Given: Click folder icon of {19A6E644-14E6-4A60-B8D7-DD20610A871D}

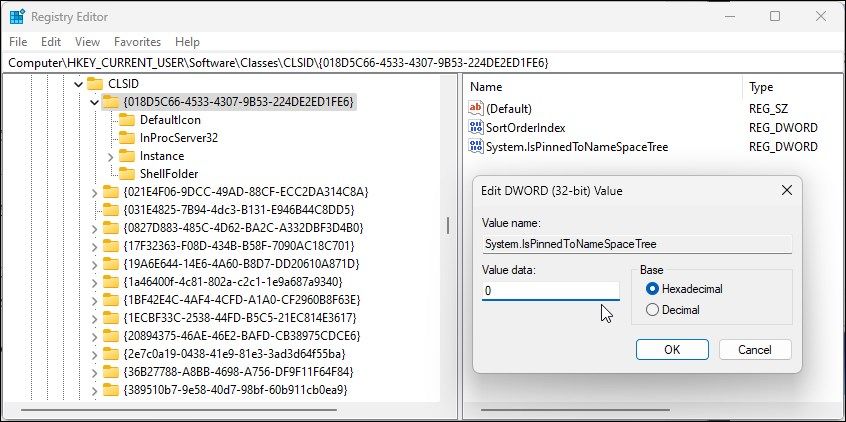Looking at the screenshot, I should coord(111,264).
